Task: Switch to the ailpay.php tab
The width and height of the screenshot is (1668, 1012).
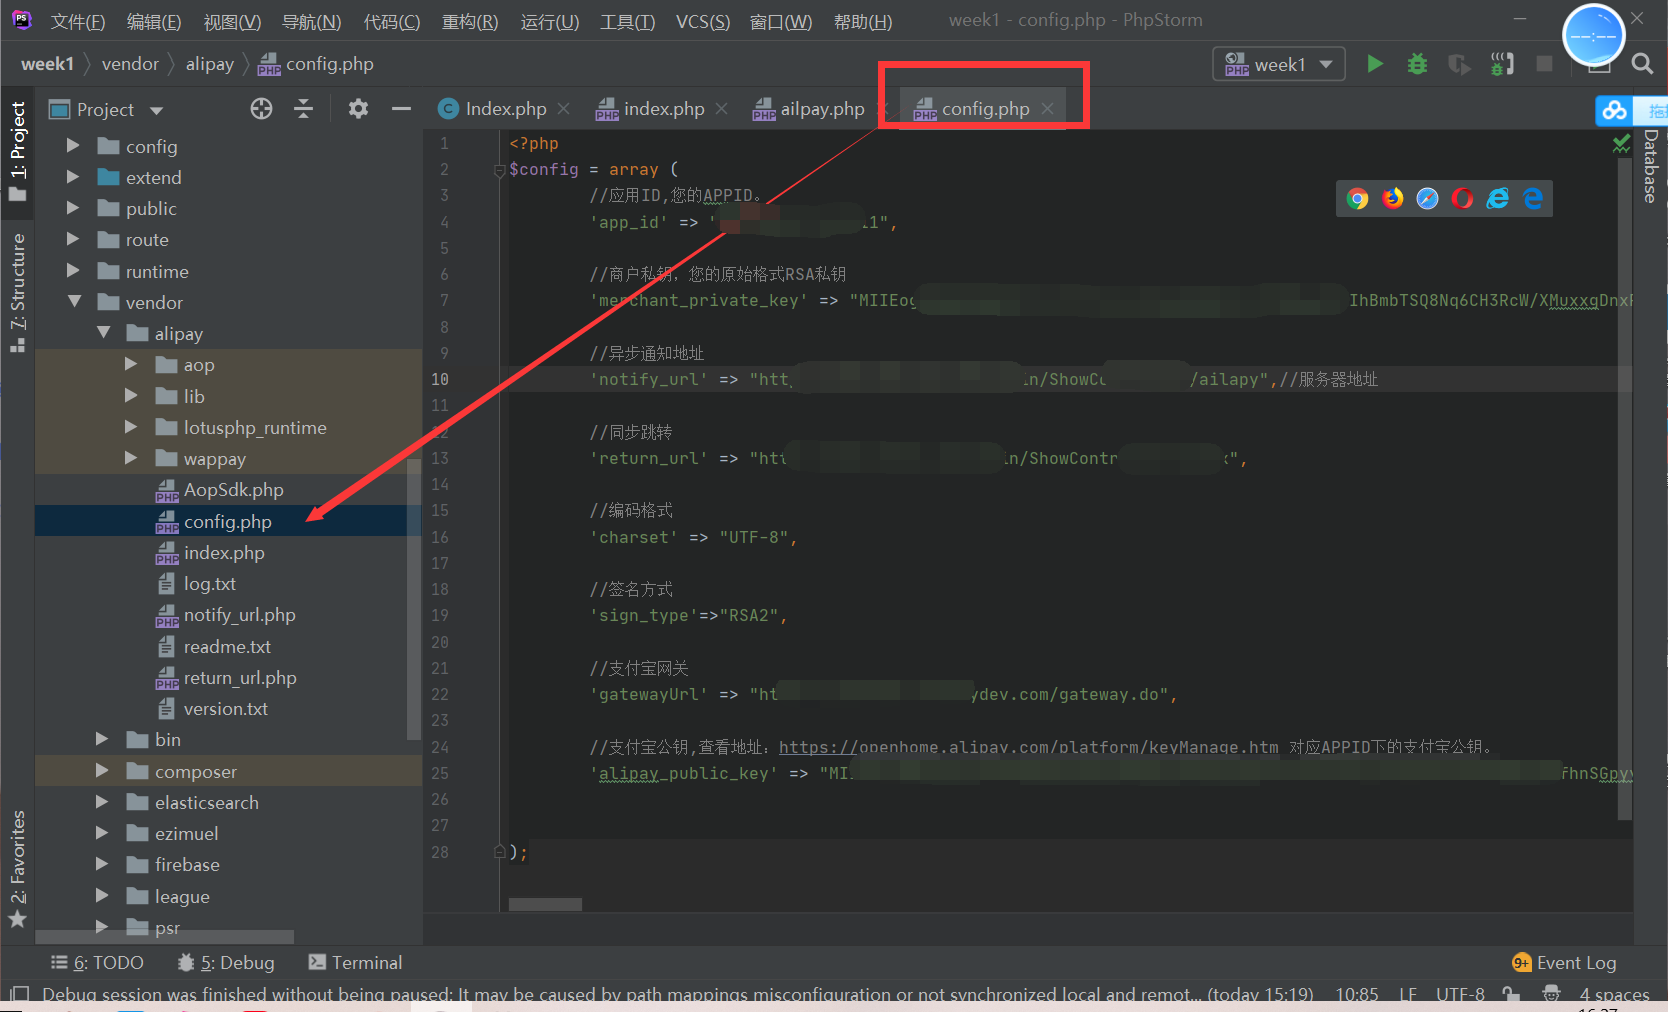Action: pos(822,109)
